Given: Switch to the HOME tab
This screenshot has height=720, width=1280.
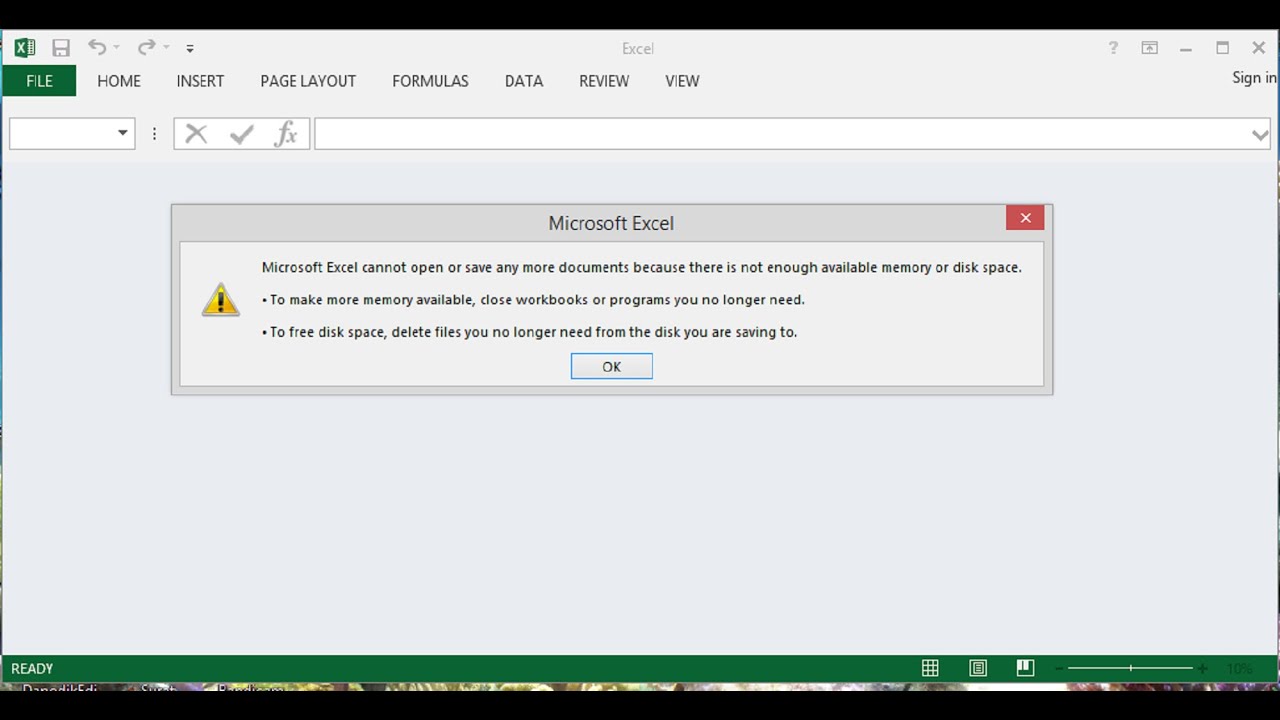Looking at the screenshot, I should point(119,81).
